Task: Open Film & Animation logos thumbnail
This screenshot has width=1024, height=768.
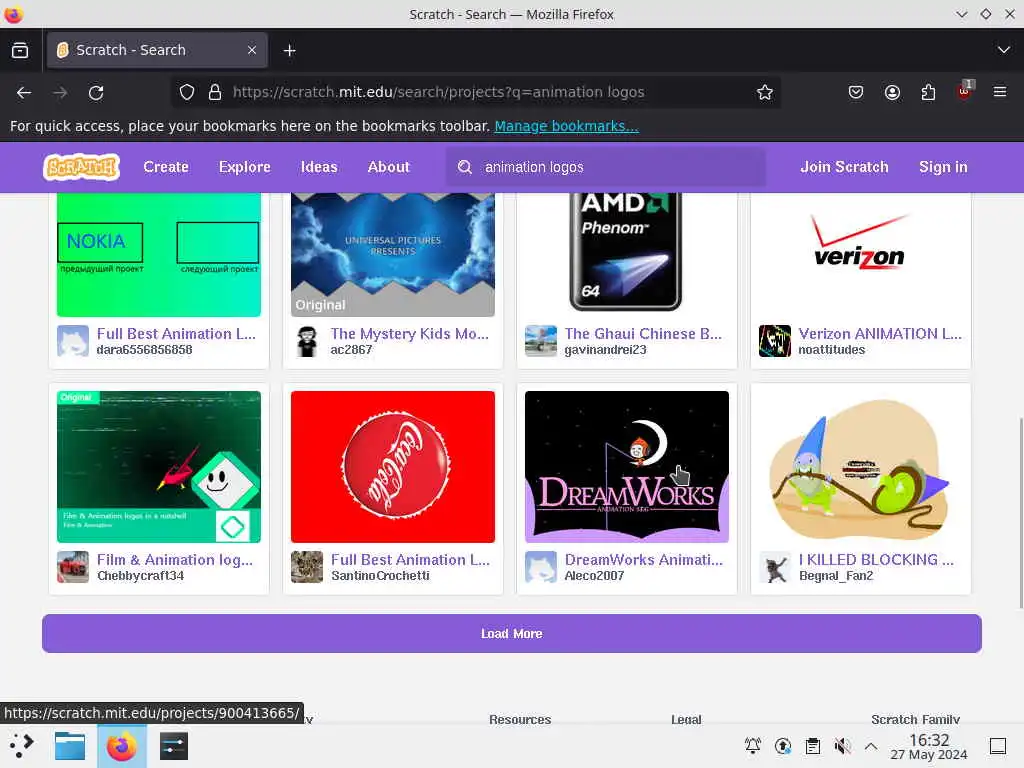Action: coord(159,467)
